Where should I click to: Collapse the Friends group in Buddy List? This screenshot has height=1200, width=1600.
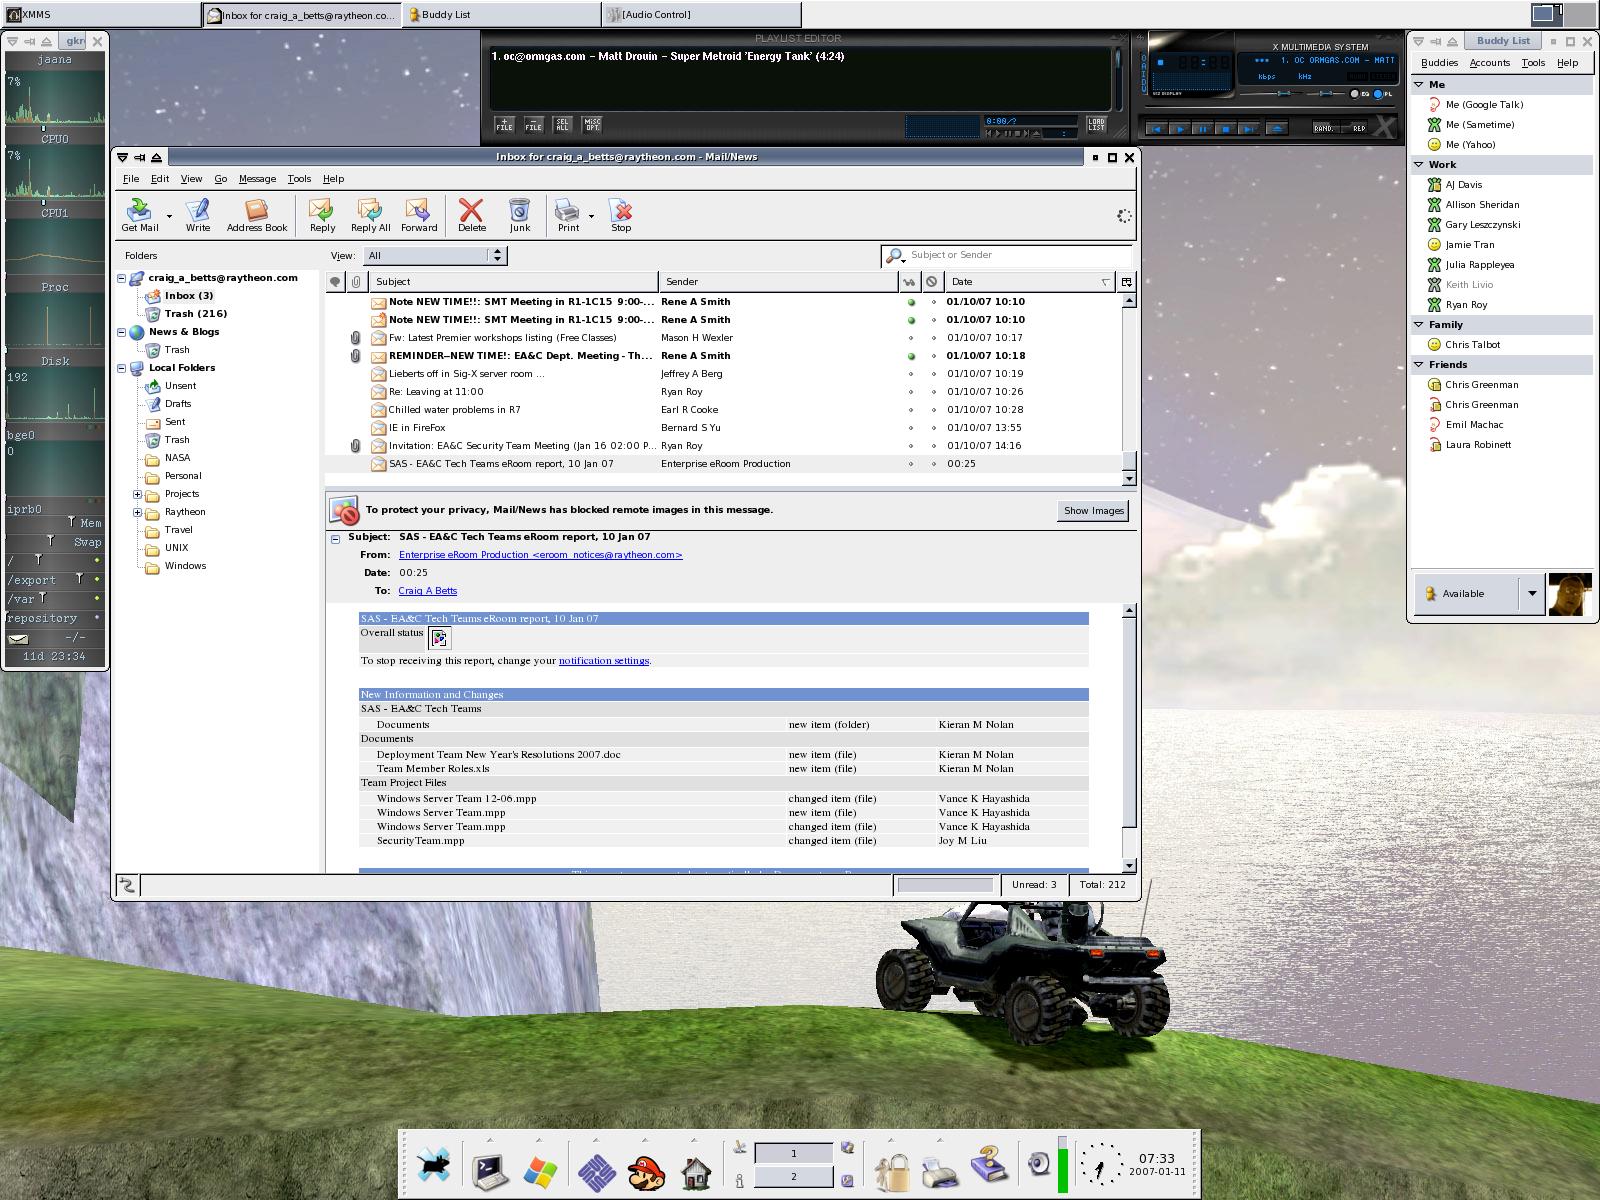[x=1419, y=364]
